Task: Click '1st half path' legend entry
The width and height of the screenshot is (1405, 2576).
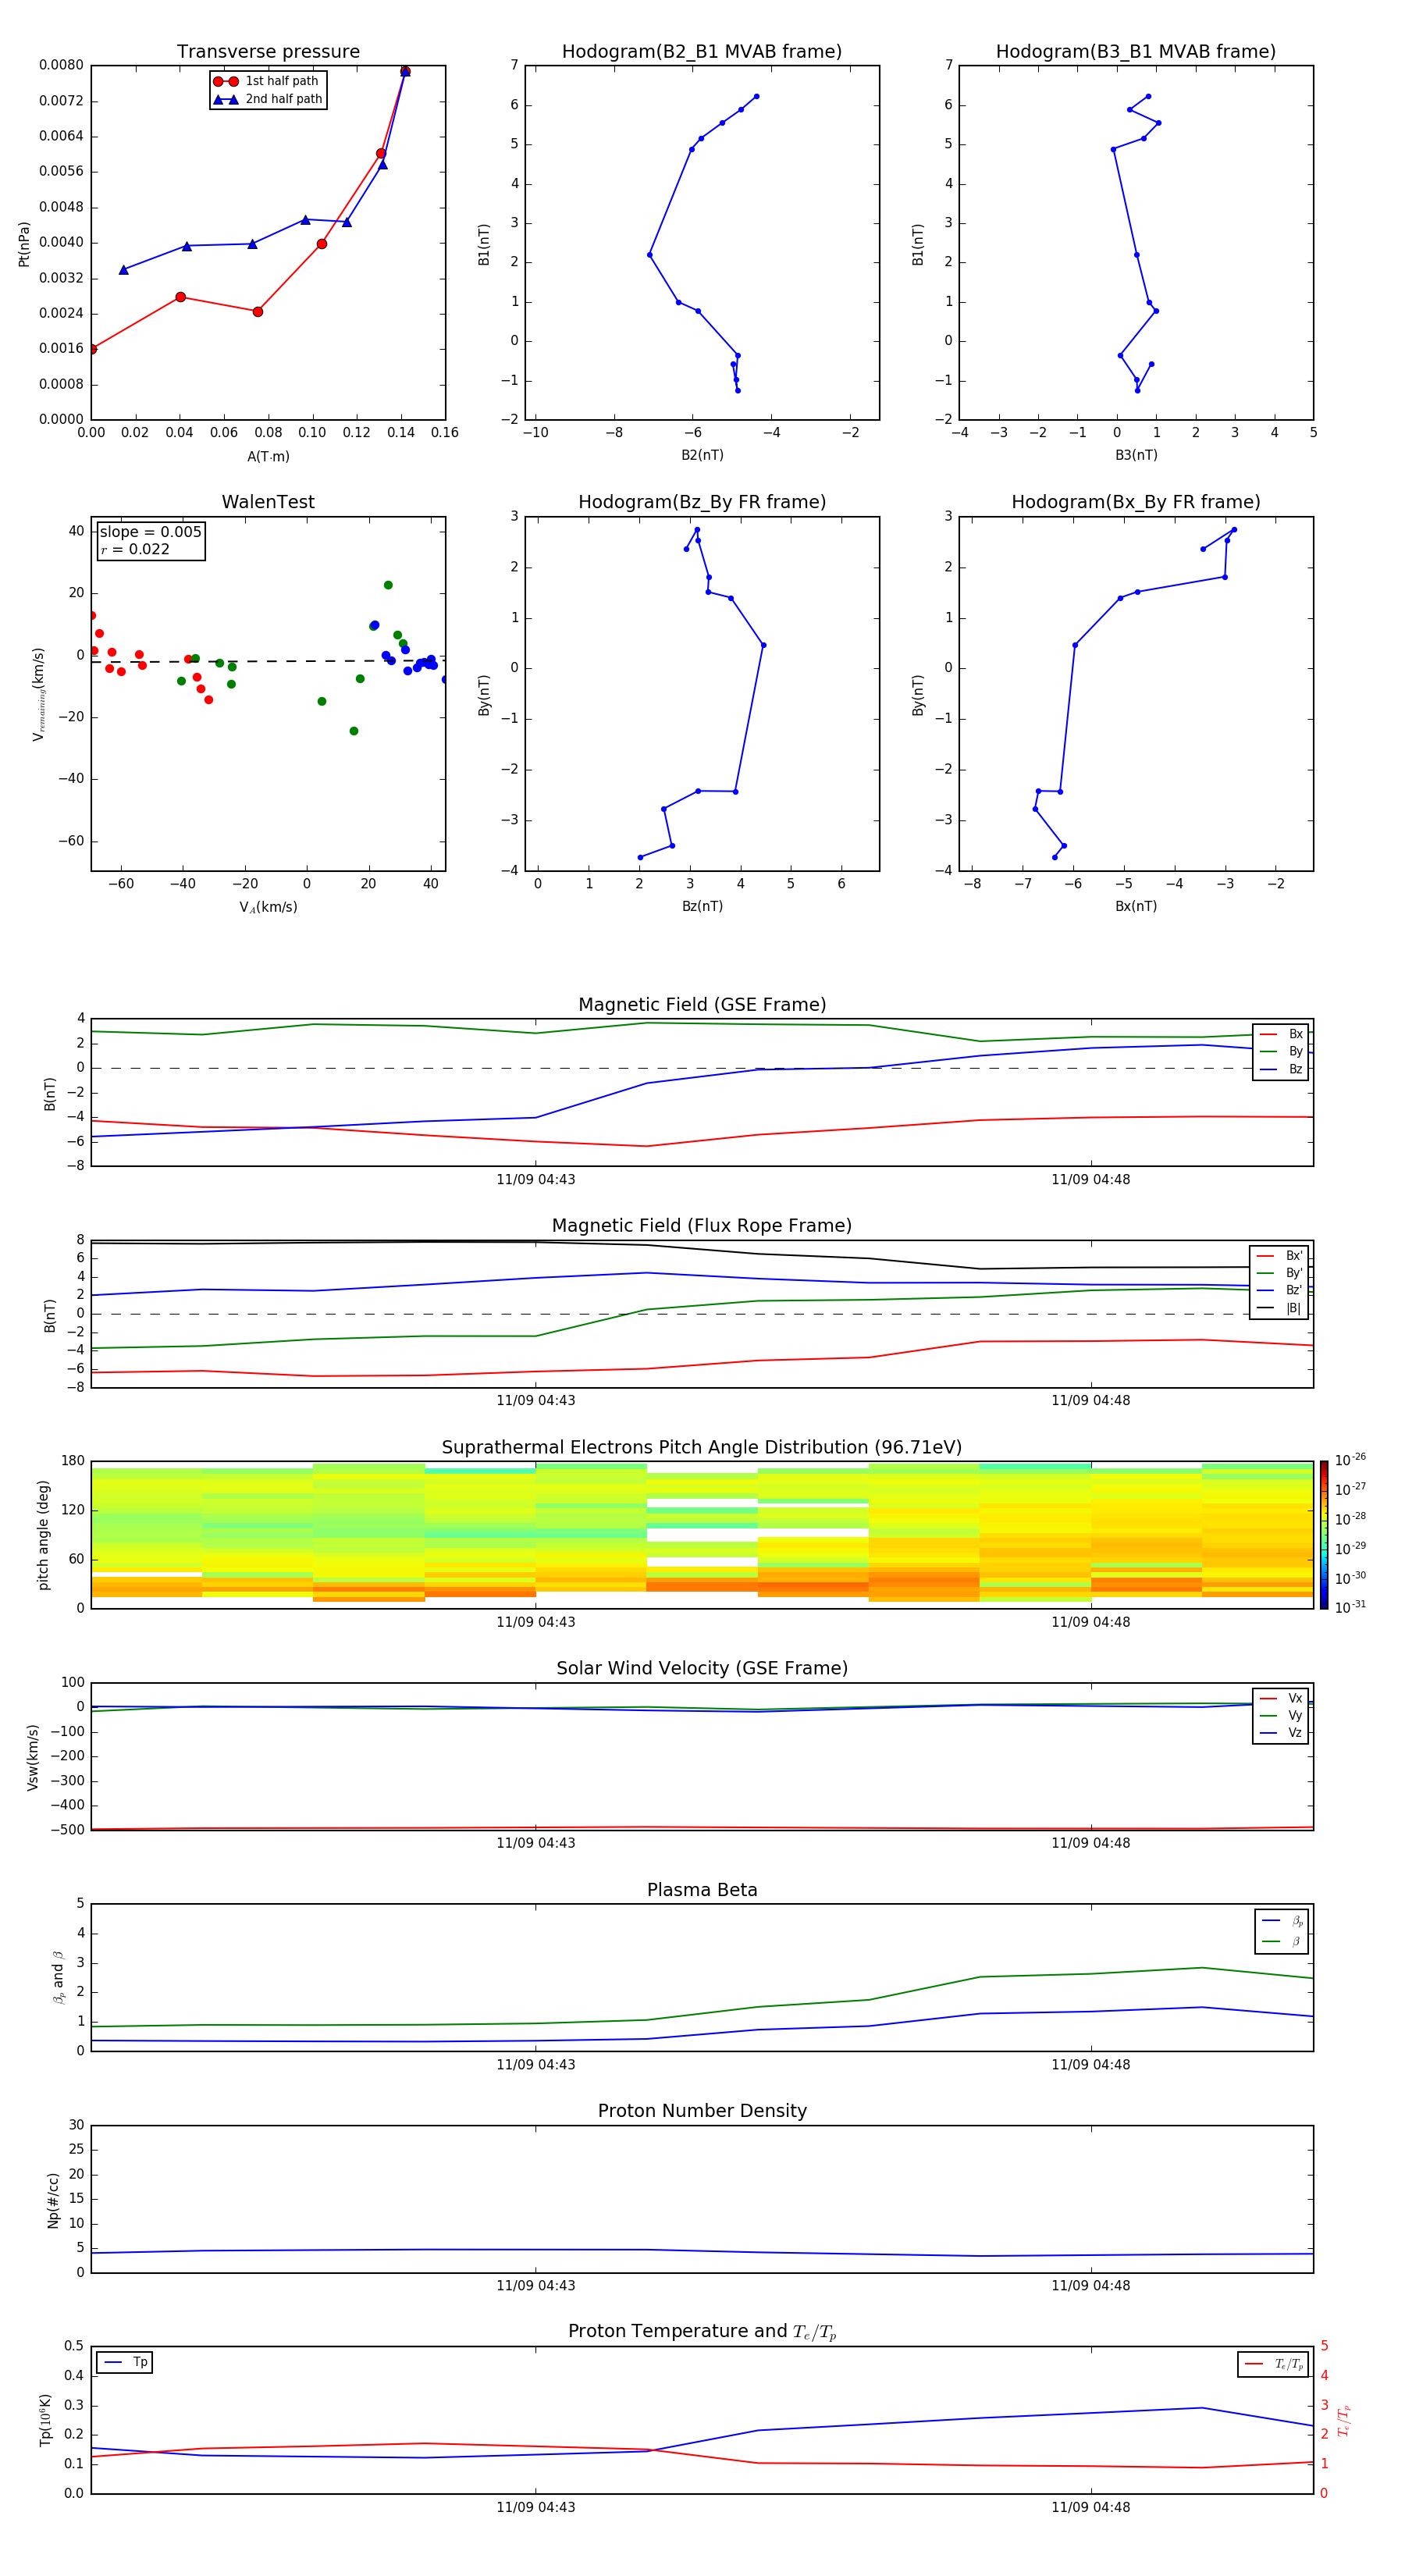Action: (266, 81)
